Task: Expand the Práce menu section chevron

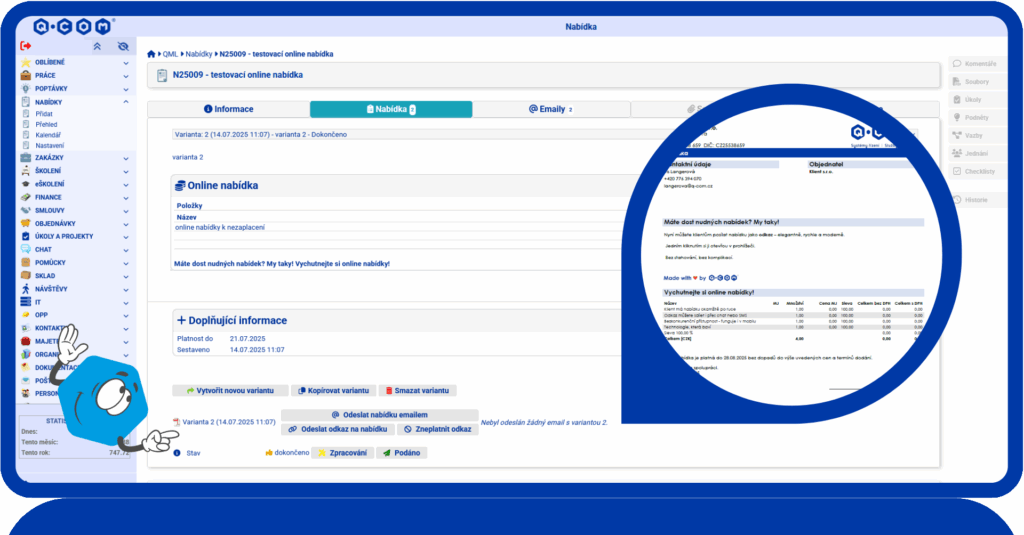Action: click(126, 76)
